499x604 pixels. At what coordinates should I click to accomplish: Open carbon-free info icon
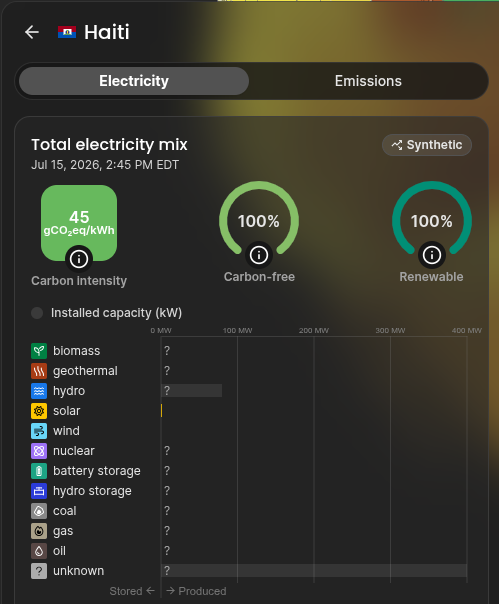tap(259, 255)
